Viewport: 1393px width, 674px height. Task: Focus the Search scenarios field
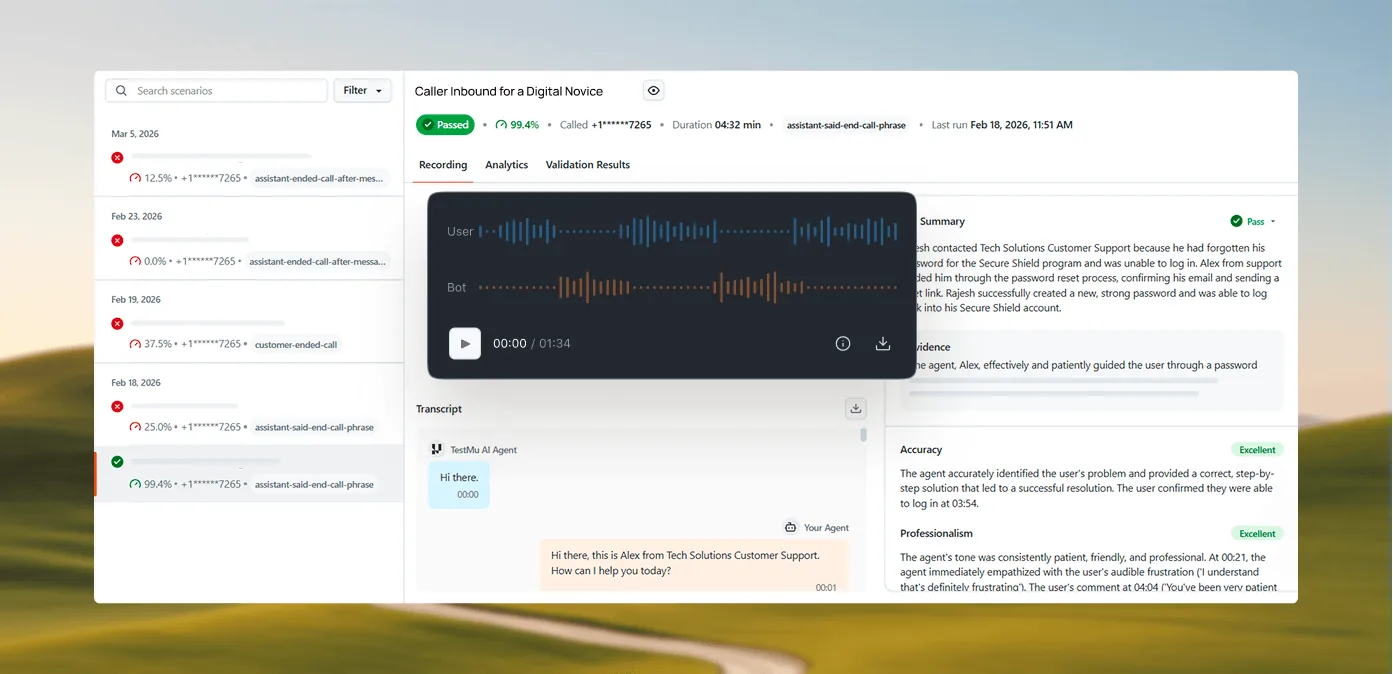(217, 91)
